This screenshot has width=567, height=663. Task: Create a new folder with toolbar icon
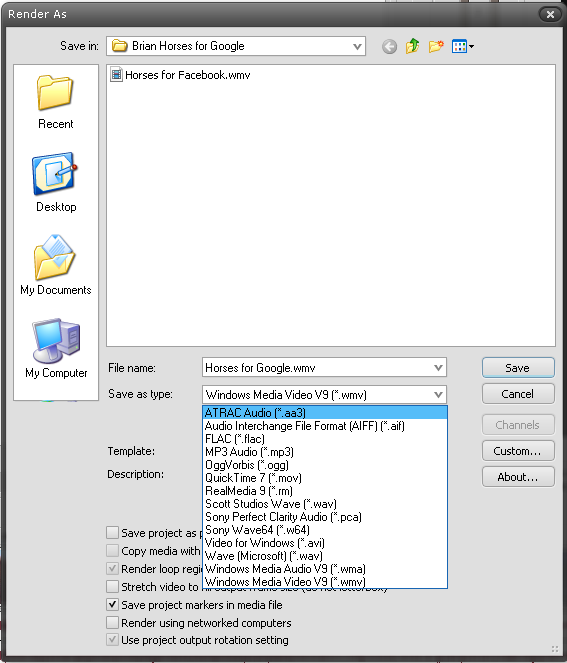point(436,46)
